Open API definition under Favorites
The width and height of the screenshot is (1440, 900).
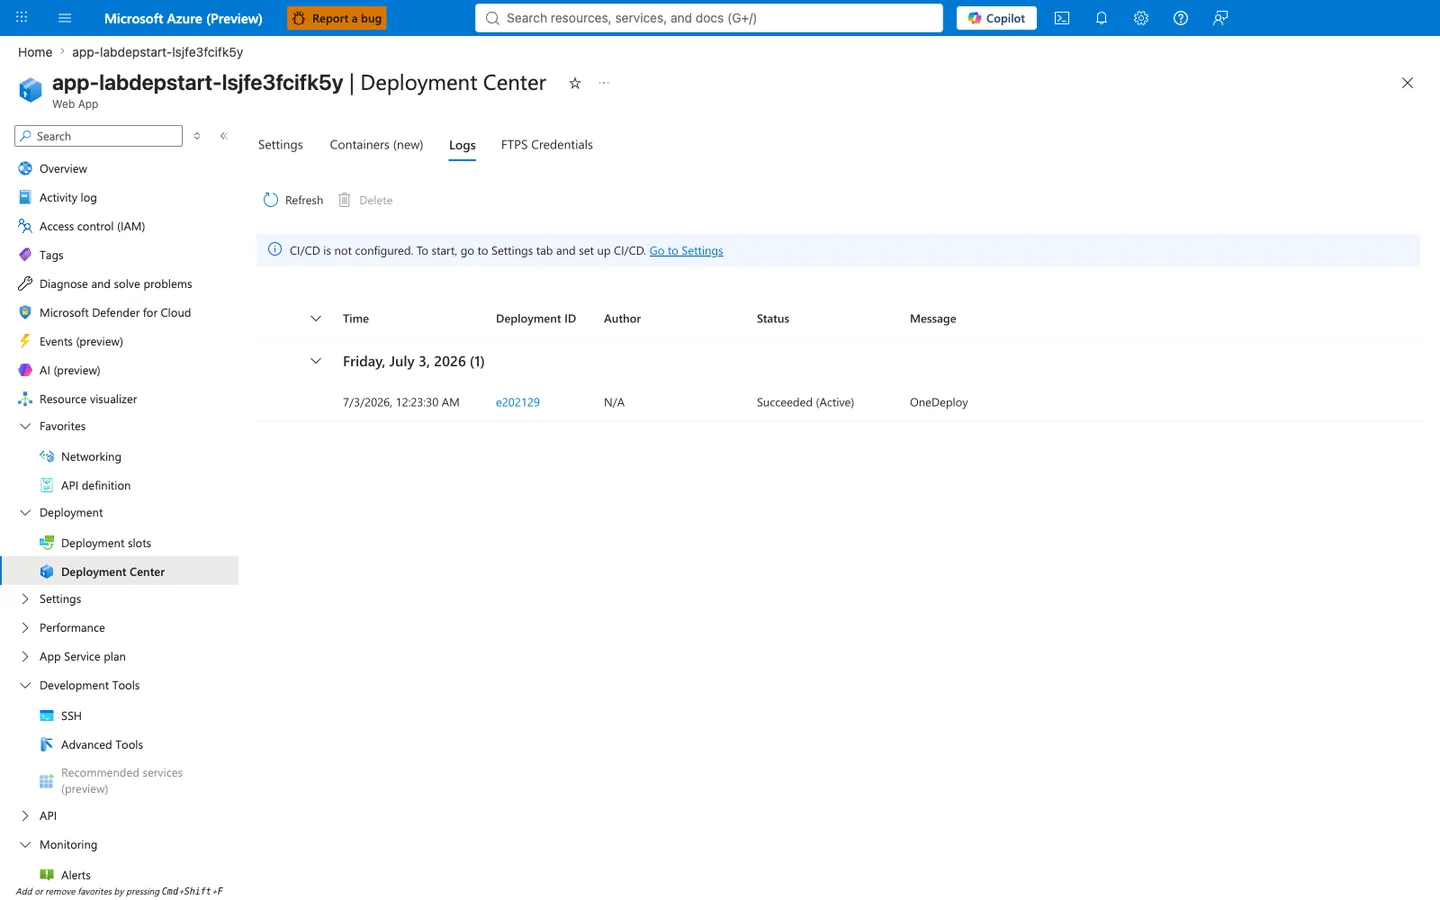tap(96, 486)
